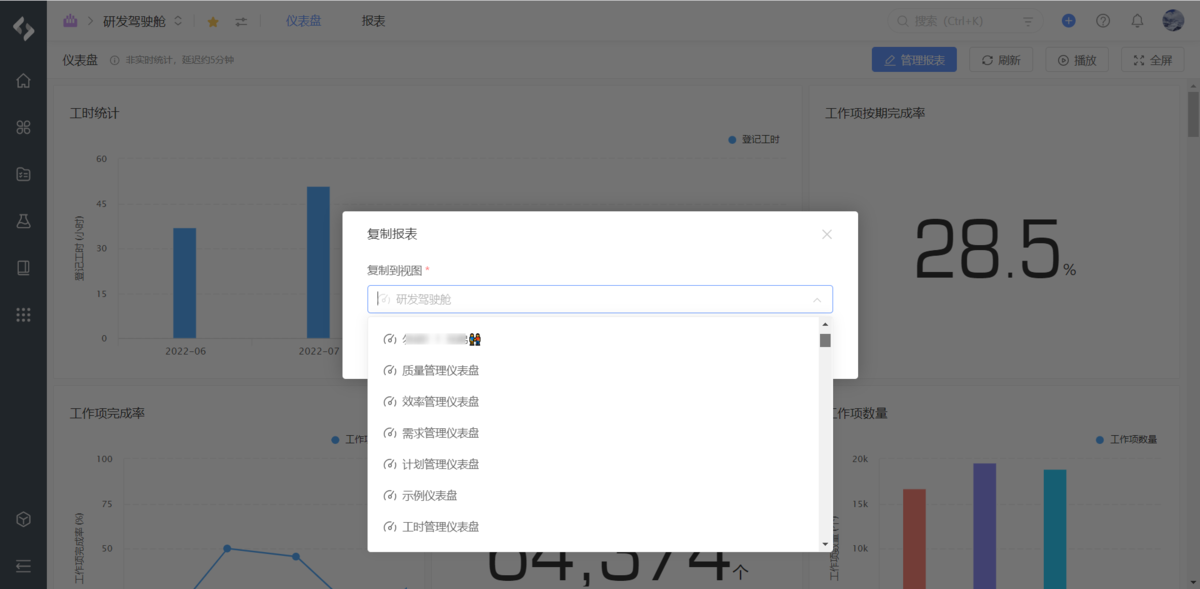Switch to the 仪表盘 tab
The image size is (1200, 589).
pyautogui.click(x=303, y=21)
